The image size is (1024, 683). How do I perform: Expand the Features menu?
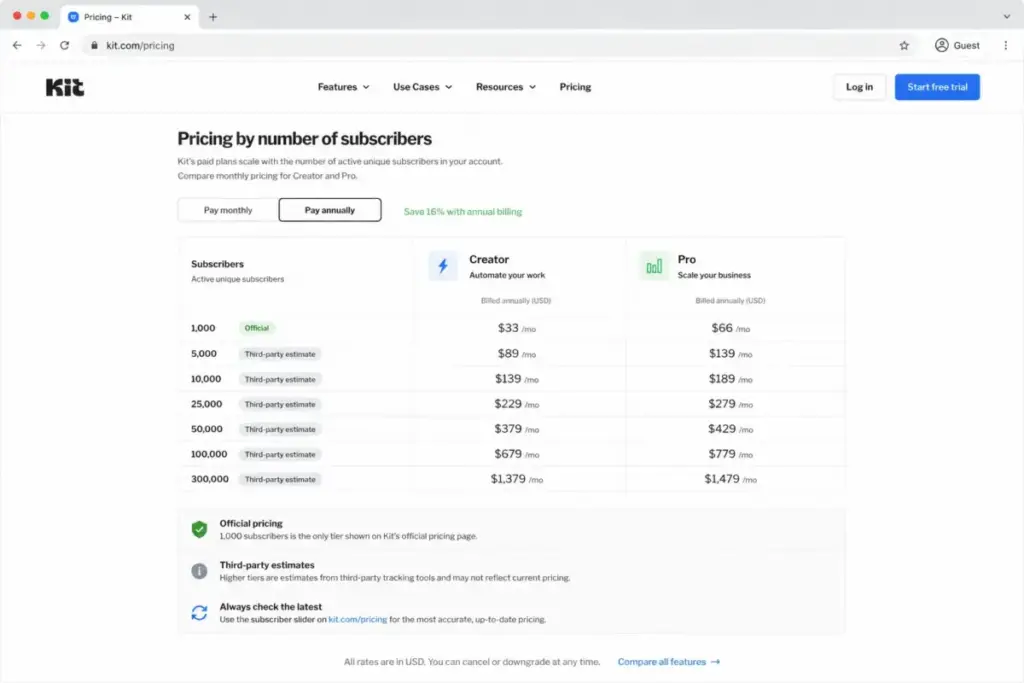[344, 87]
